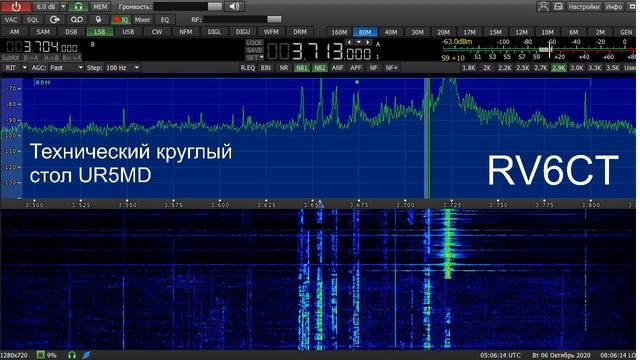This screenshot has height=360, width=640.
Task: Open Настройки settings
Action: click(x=584, y=7)
